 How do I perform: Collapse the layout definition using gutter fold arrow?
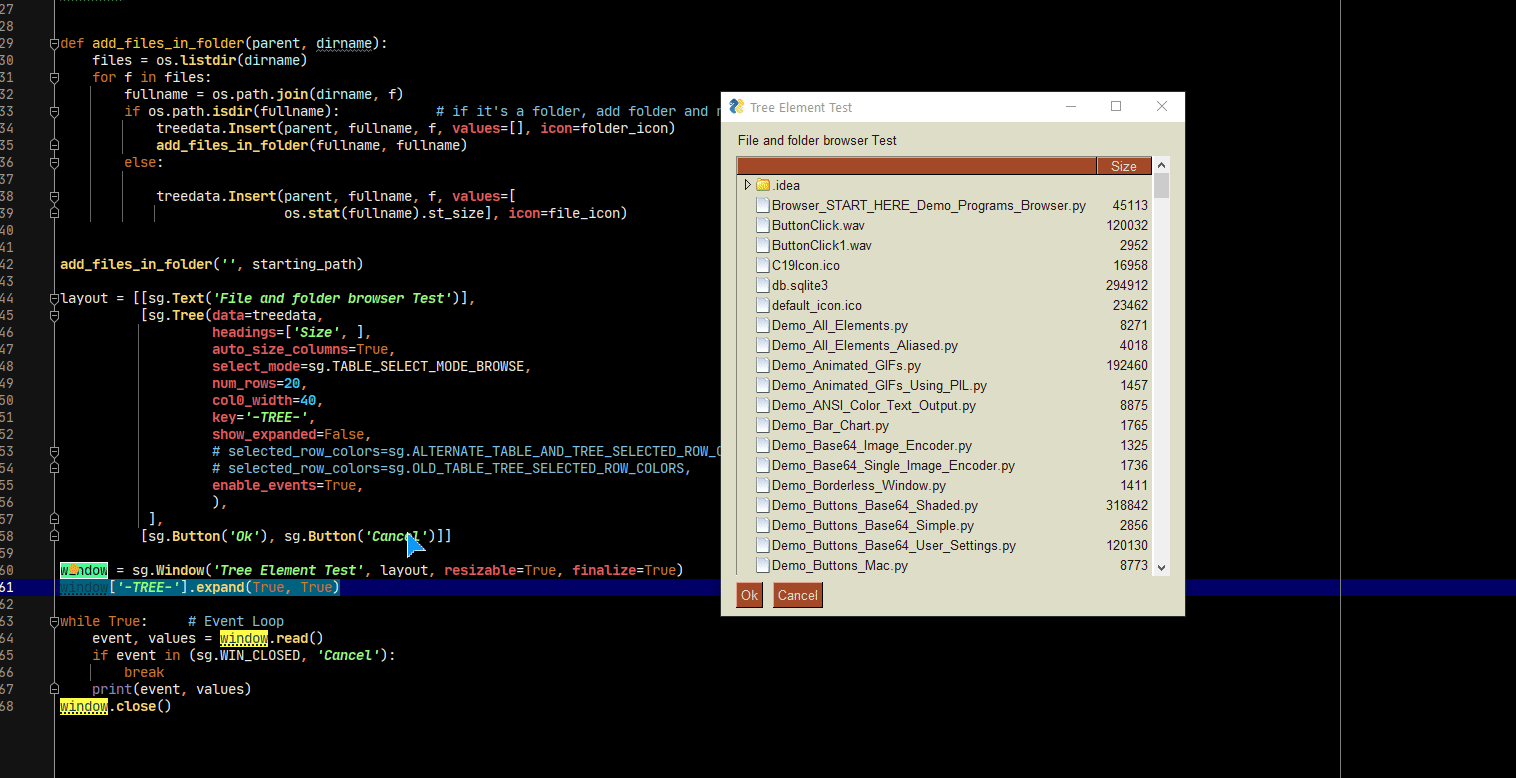(54, 298)
